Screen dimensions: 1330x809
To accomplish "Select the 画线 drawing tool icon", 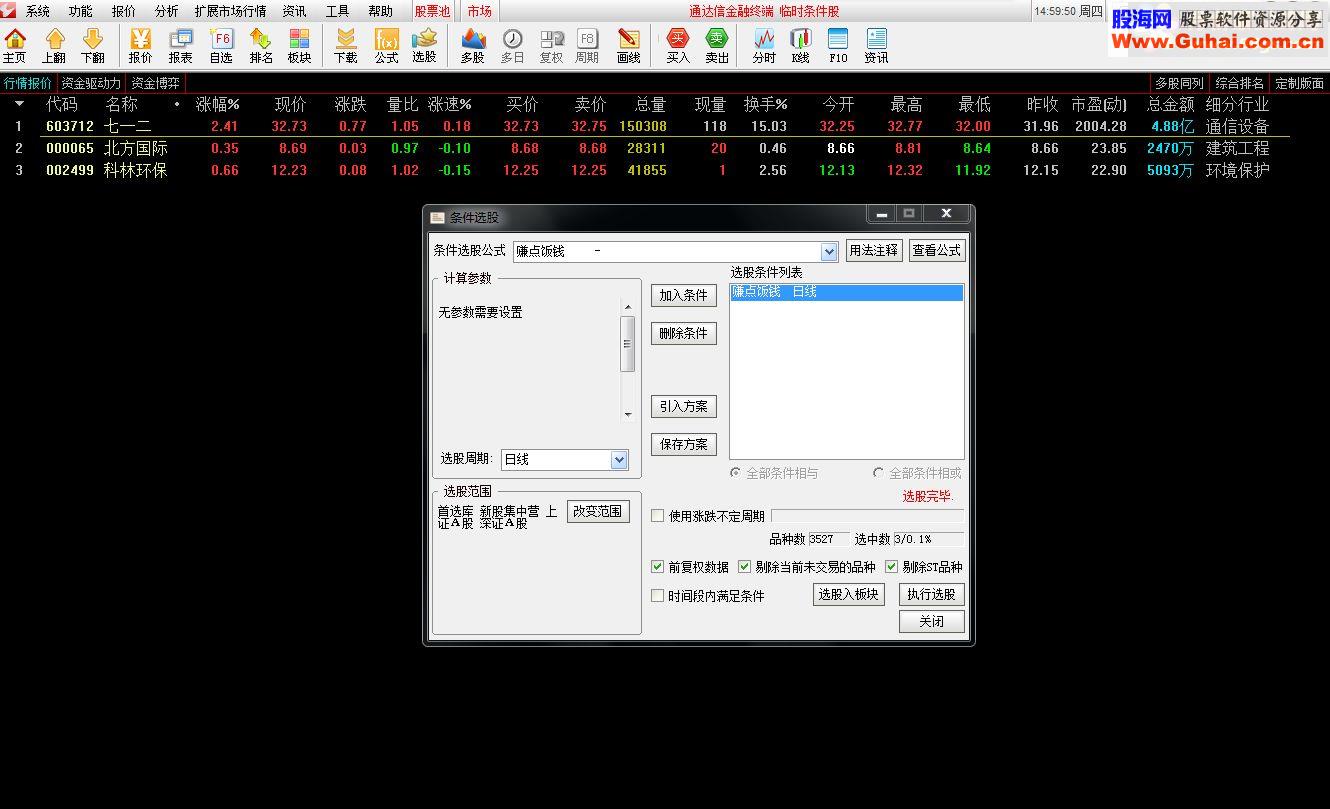I will pos(628,45).
